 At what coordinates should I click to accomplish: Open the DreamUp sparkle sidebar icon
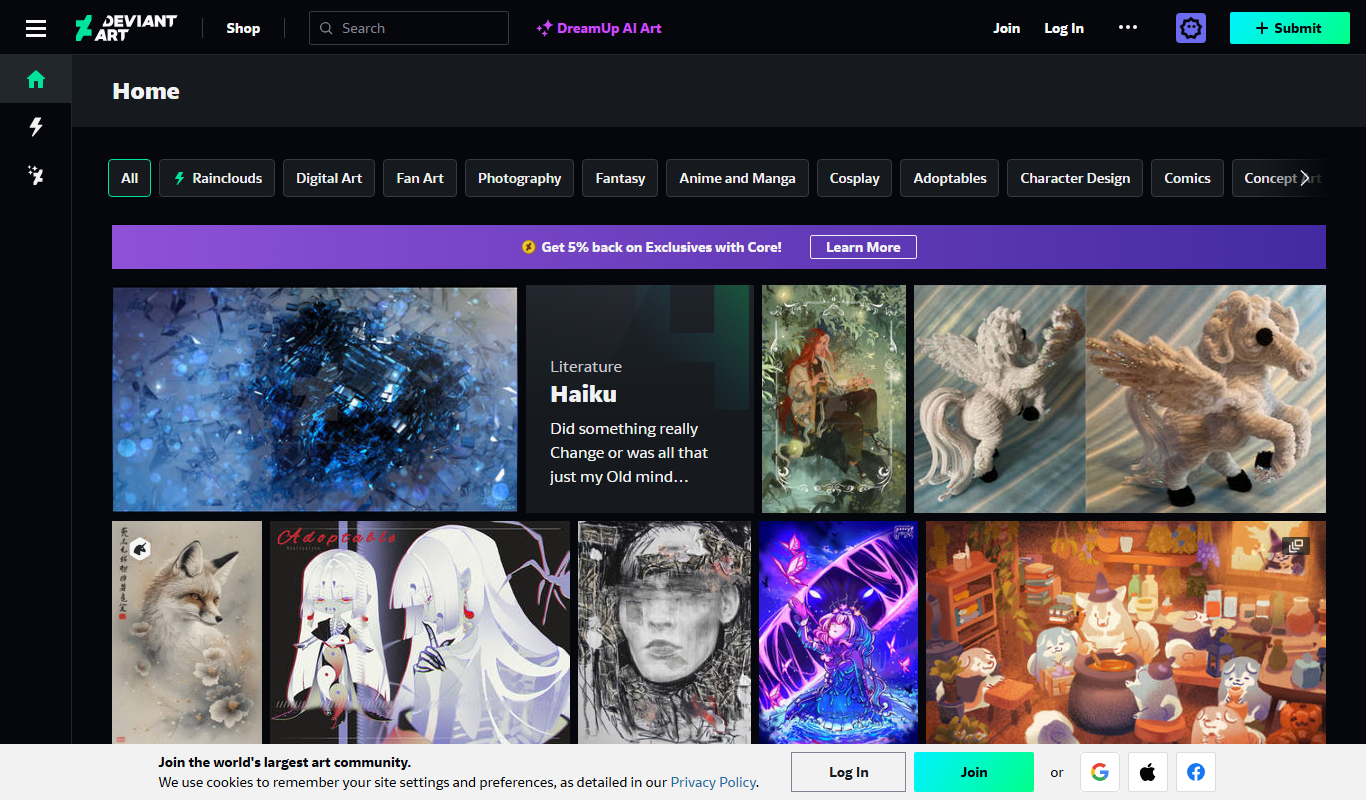(x=36, y=176)
